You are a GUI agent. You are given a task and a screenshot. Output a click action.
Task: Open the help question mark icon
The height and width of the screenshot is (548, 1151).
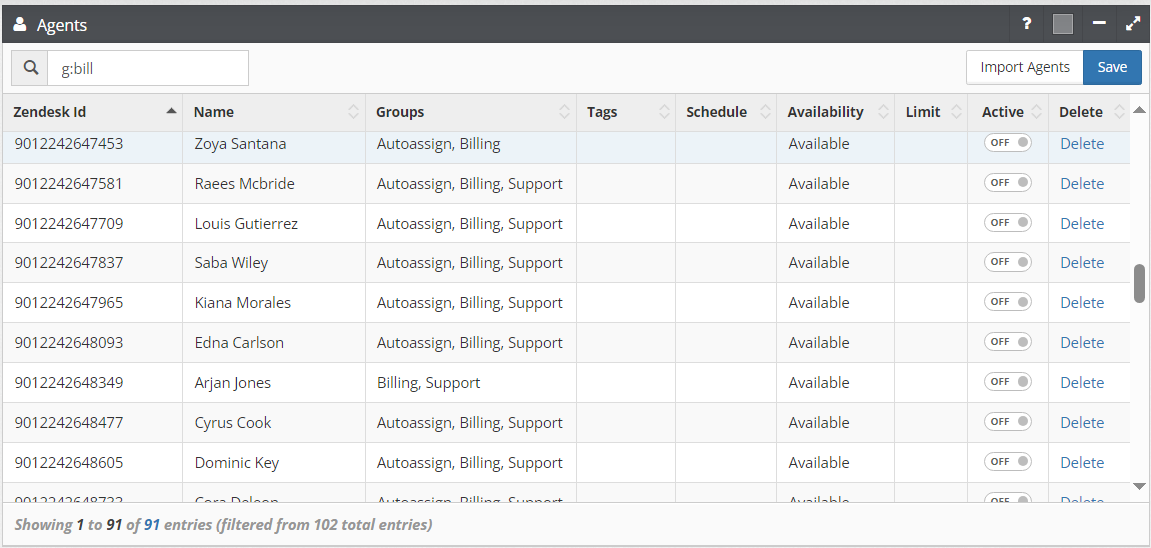coord(1027,24)
